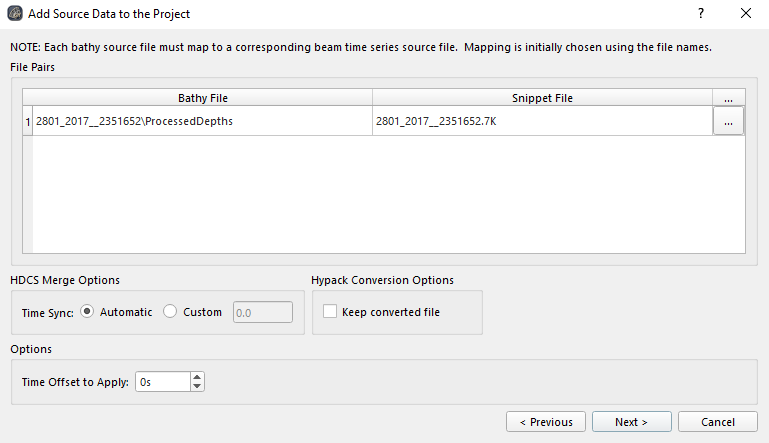Select Automatic time sync option
Screen dimensions: 769x443
point(88,312)
